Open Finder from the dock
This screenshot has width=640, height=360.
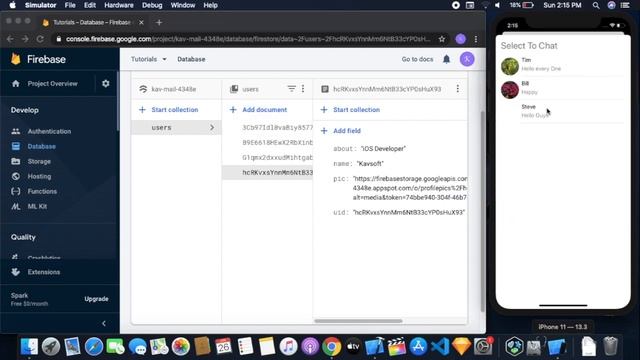[29, 347]
